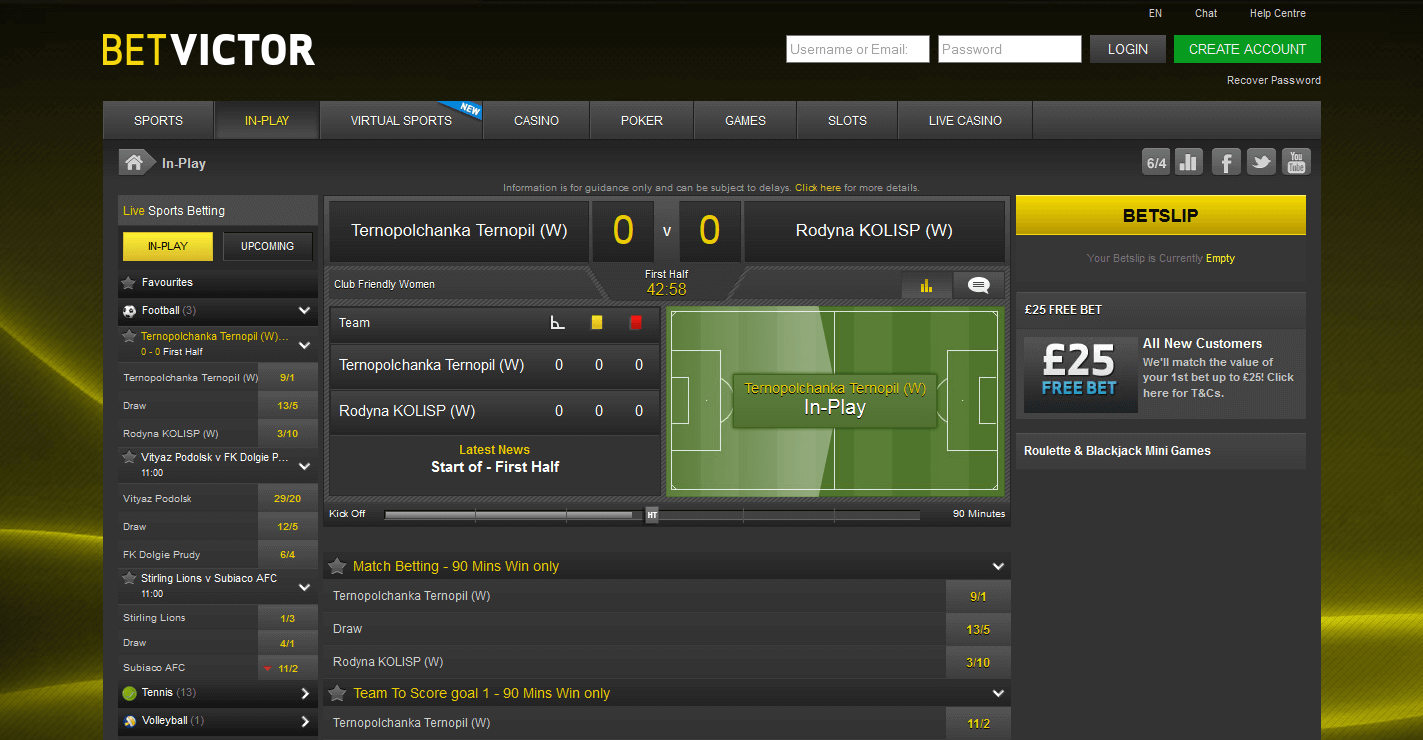
Task: Open the Facebook social icon
Action: (1226, 162)
